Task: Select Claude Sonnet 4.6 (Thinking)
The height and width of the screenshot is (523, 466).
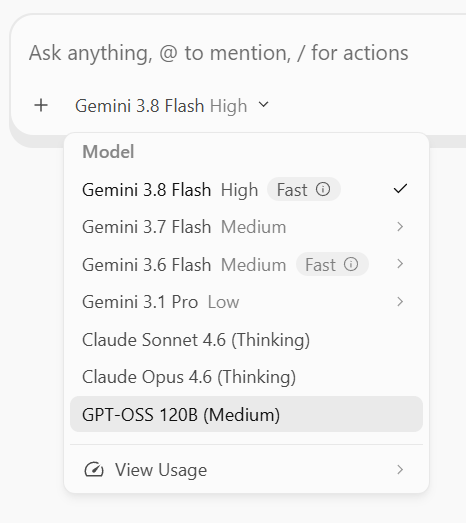Action: coord(246,340)
